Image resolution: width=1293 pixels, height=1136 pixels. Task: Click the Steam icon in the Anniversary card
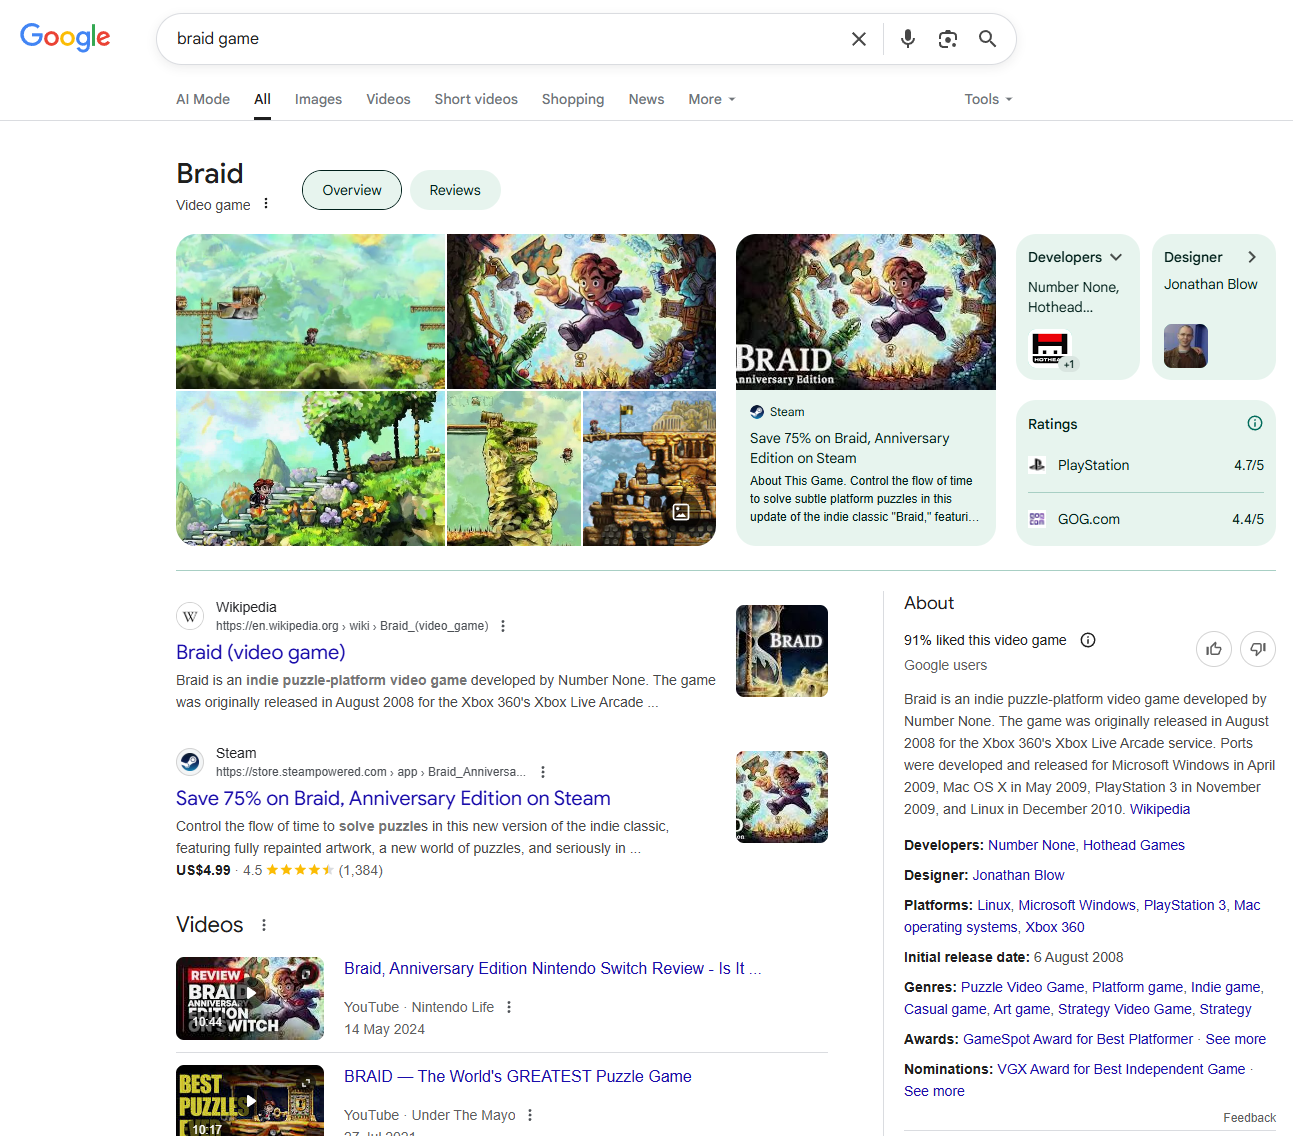point(757,412)
